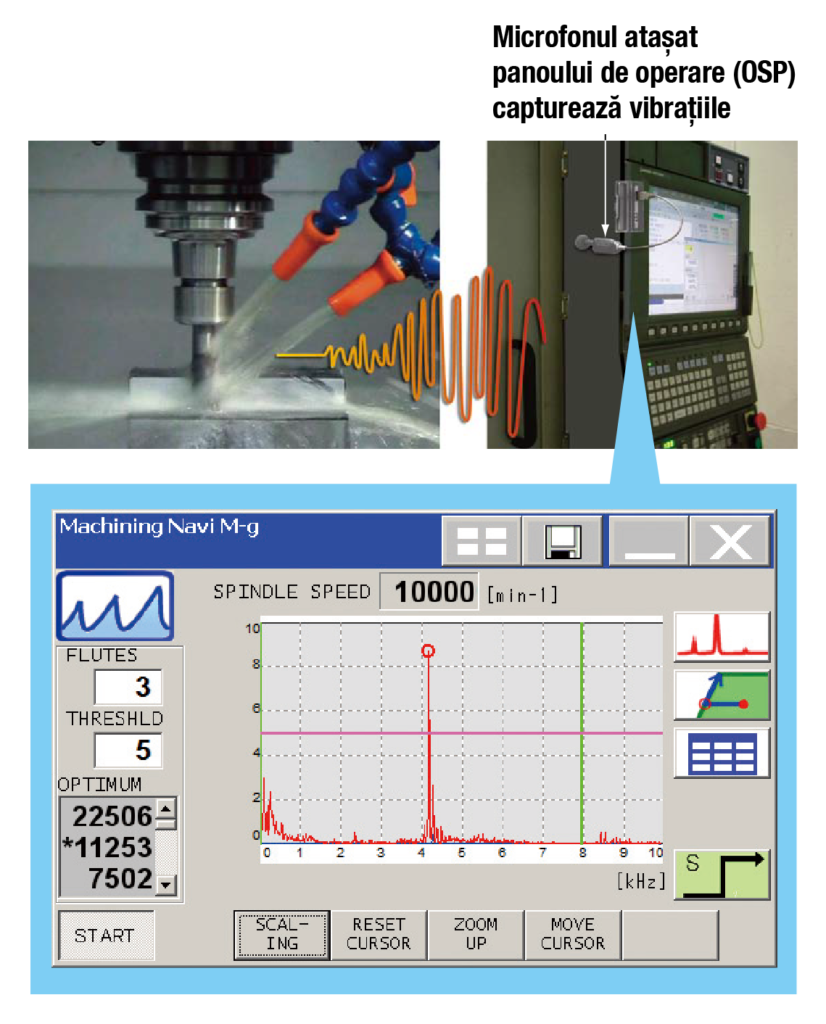This screenshot has height=1024, width=826.
Task: Click the SCALING button
Action: click(282, 934)
